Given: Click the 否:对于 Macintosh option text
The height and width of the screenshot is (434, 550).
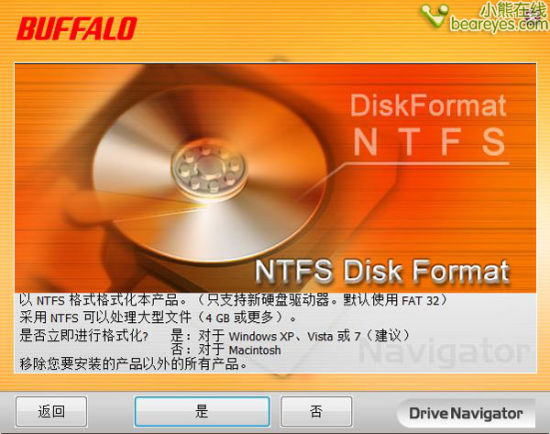Looking at the screenshot, I should pyautogui.click(x=226, y=350).
